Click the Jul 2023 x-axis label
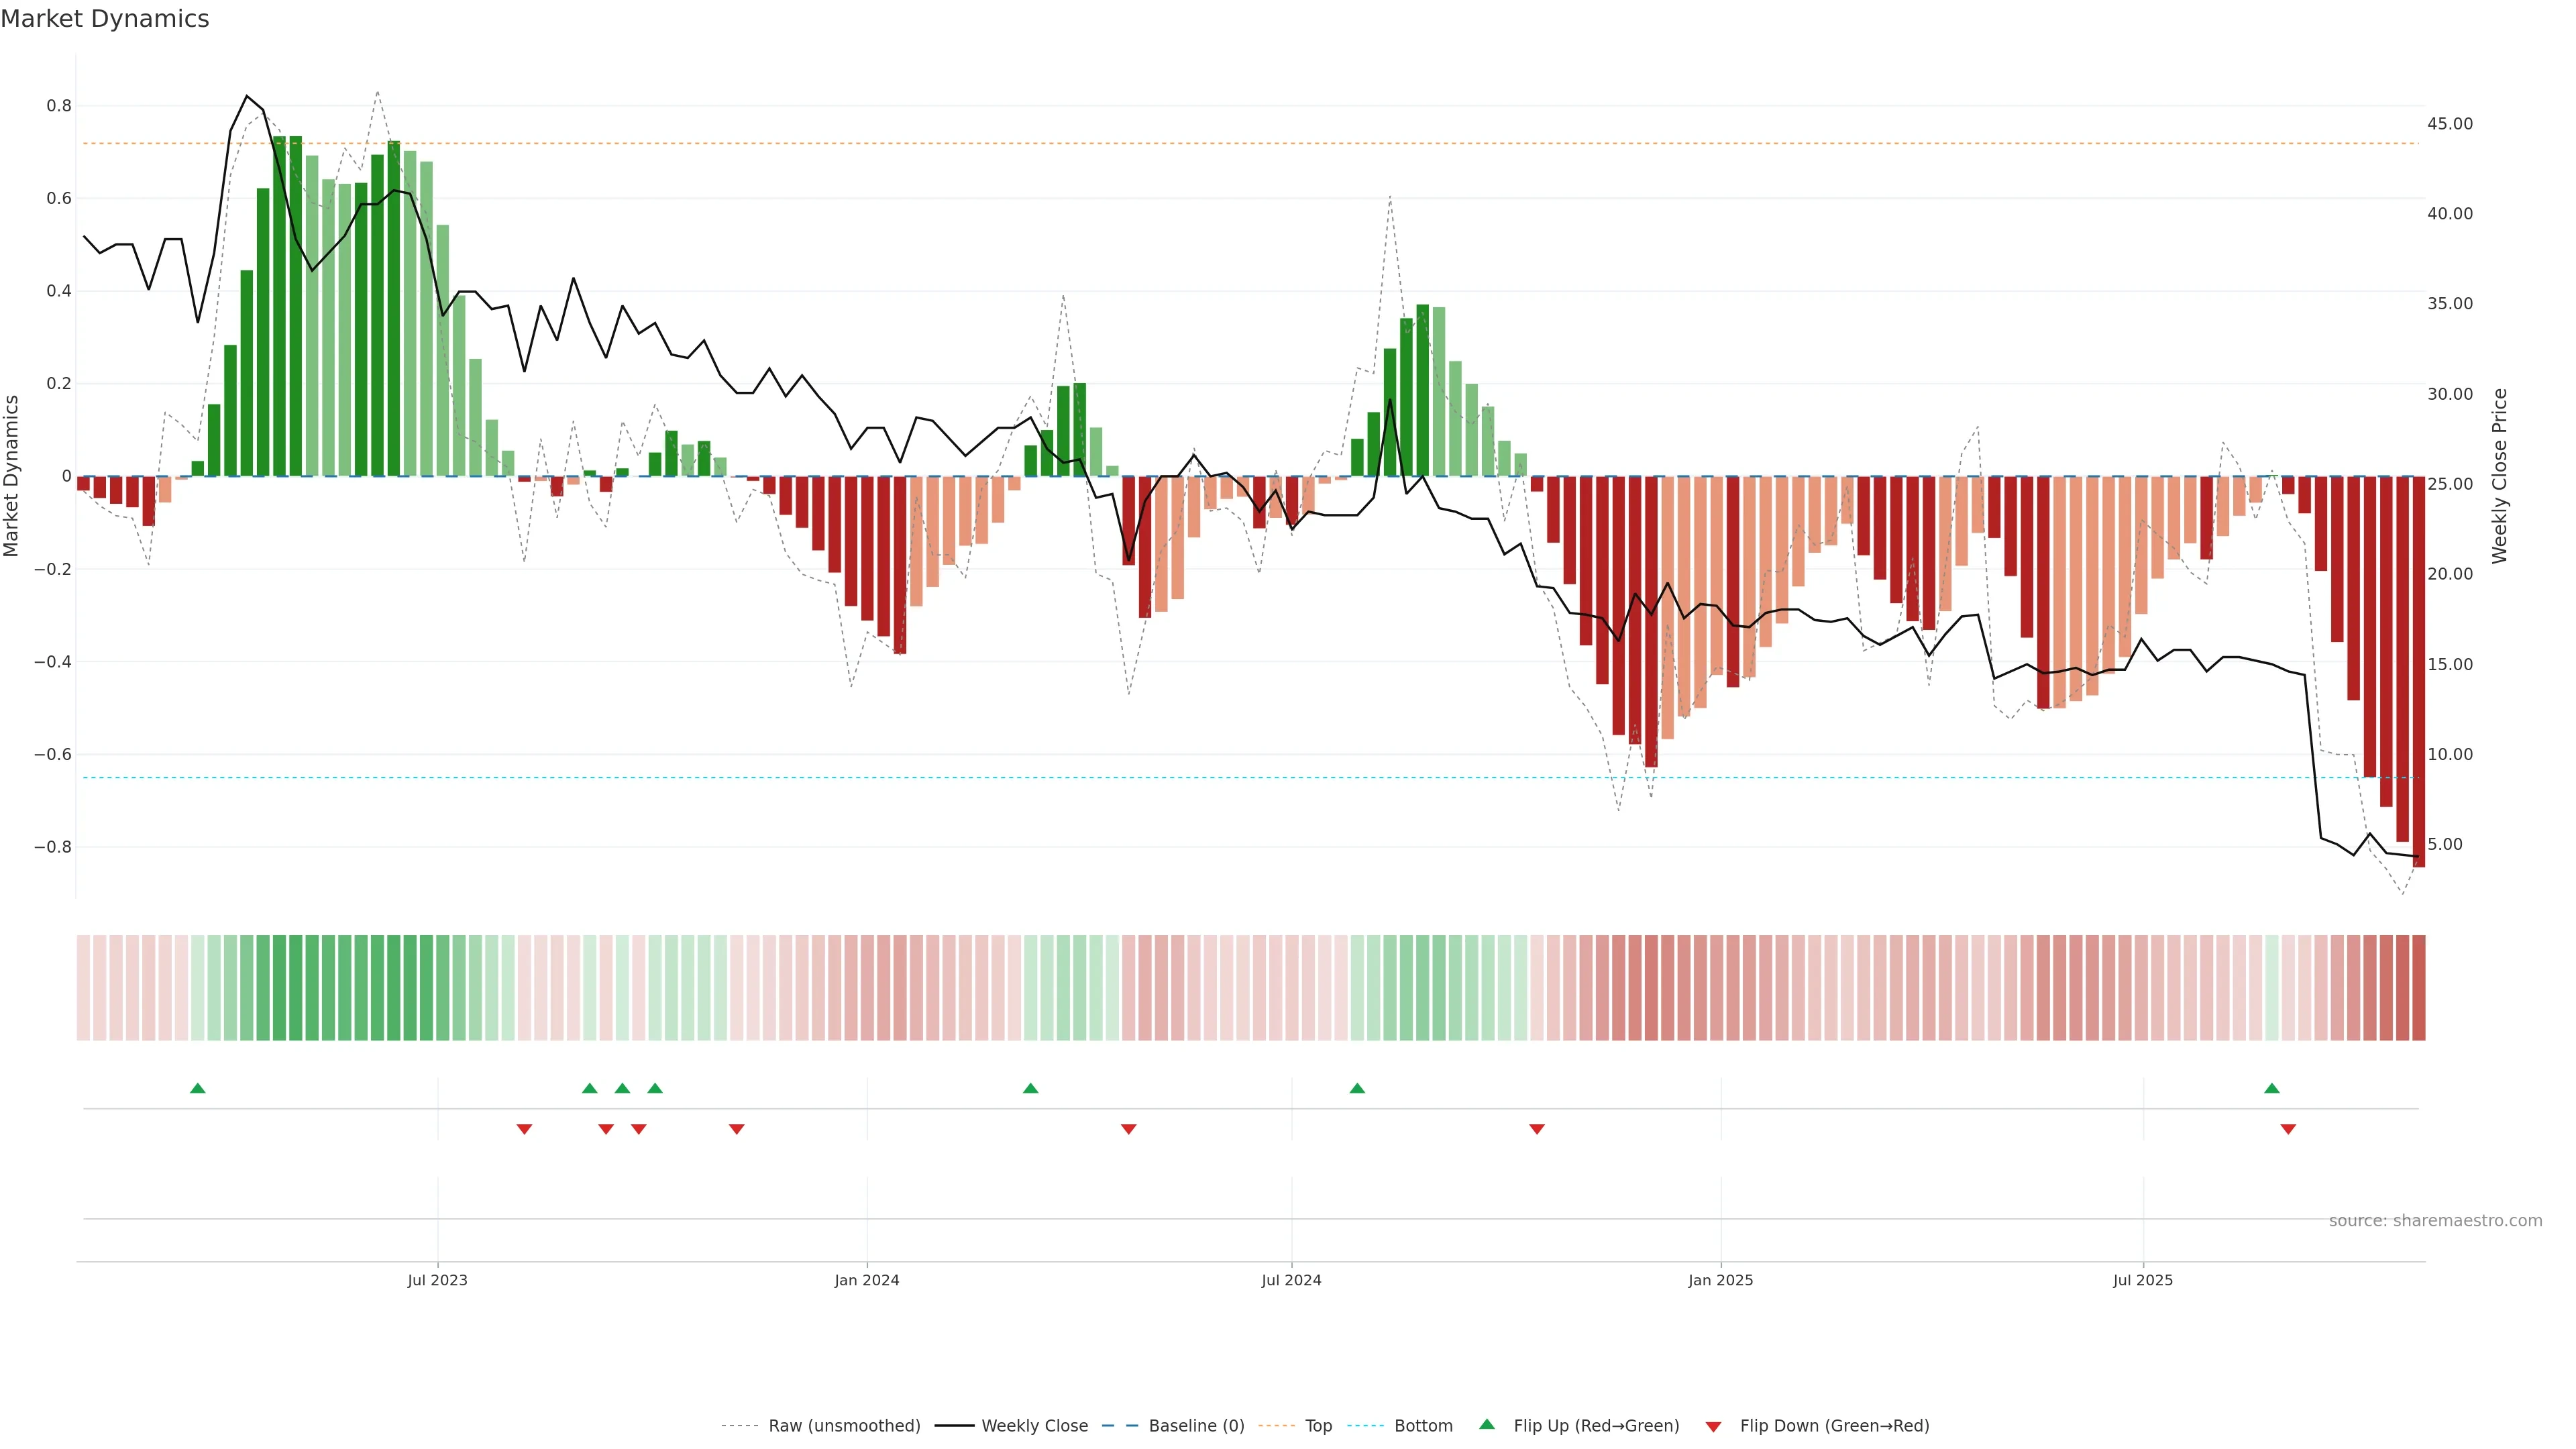This screenshot has width=2576, height=1449. tap(437, 1280)
